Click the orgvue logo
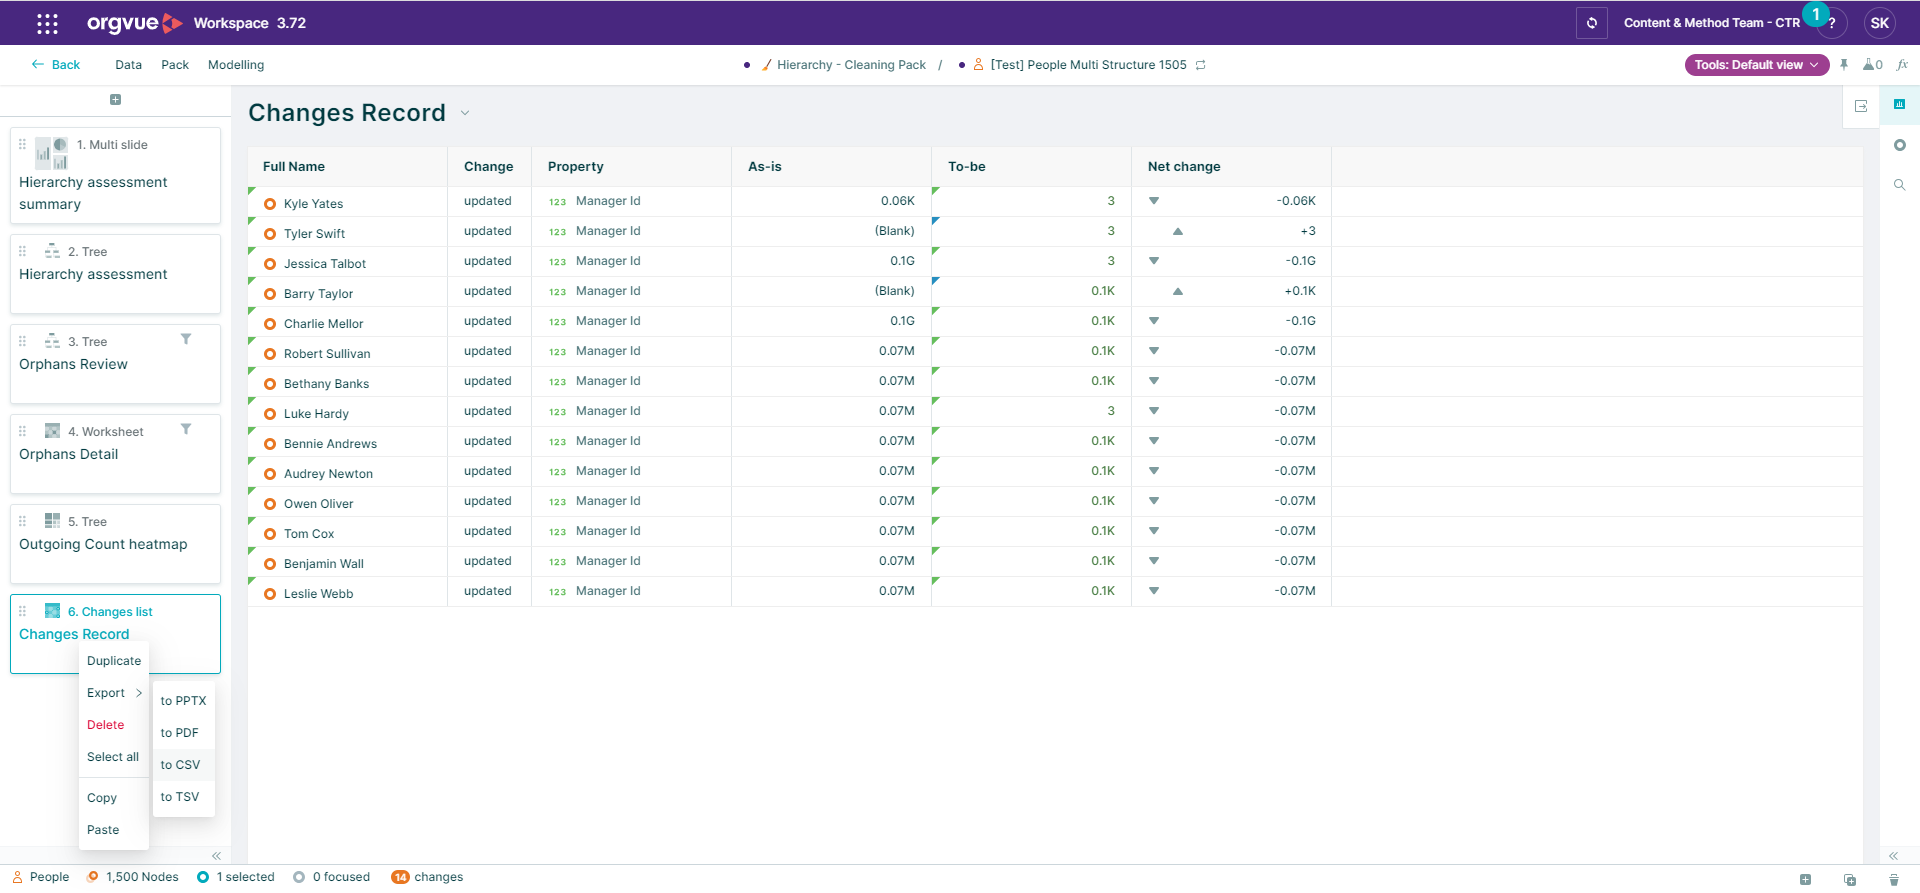Image resolution: width=1920 pixels, height=893 pixels. 135,23
